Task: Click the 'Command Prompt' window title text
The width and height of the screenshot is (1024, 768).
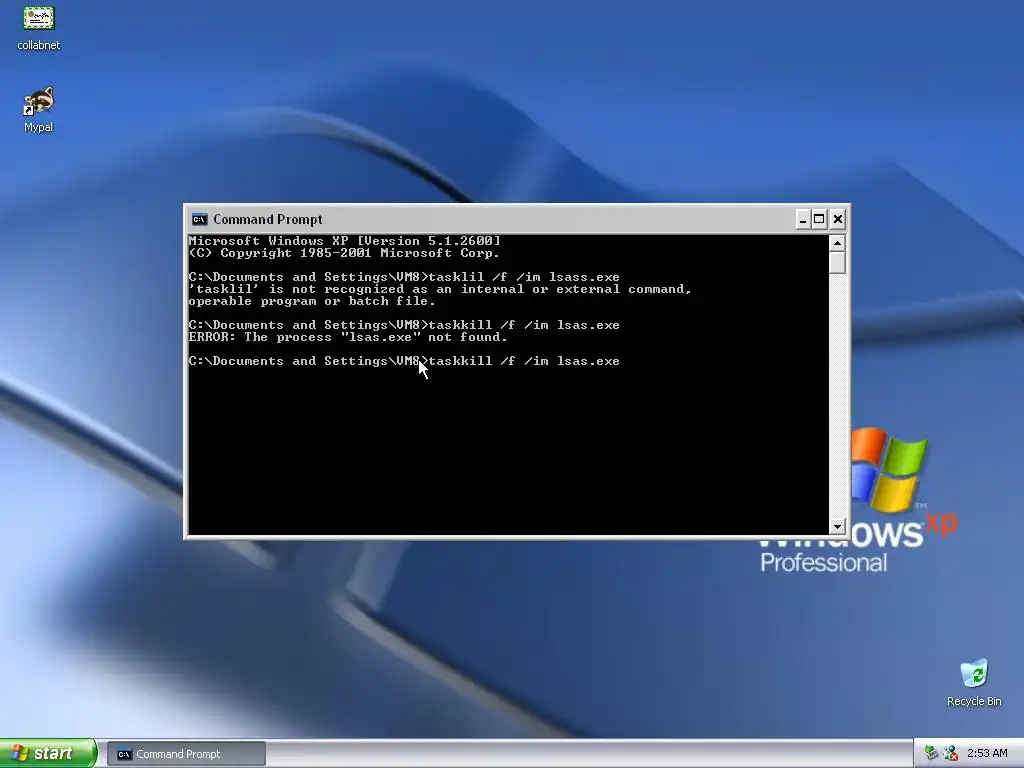Action: [268, 219]
